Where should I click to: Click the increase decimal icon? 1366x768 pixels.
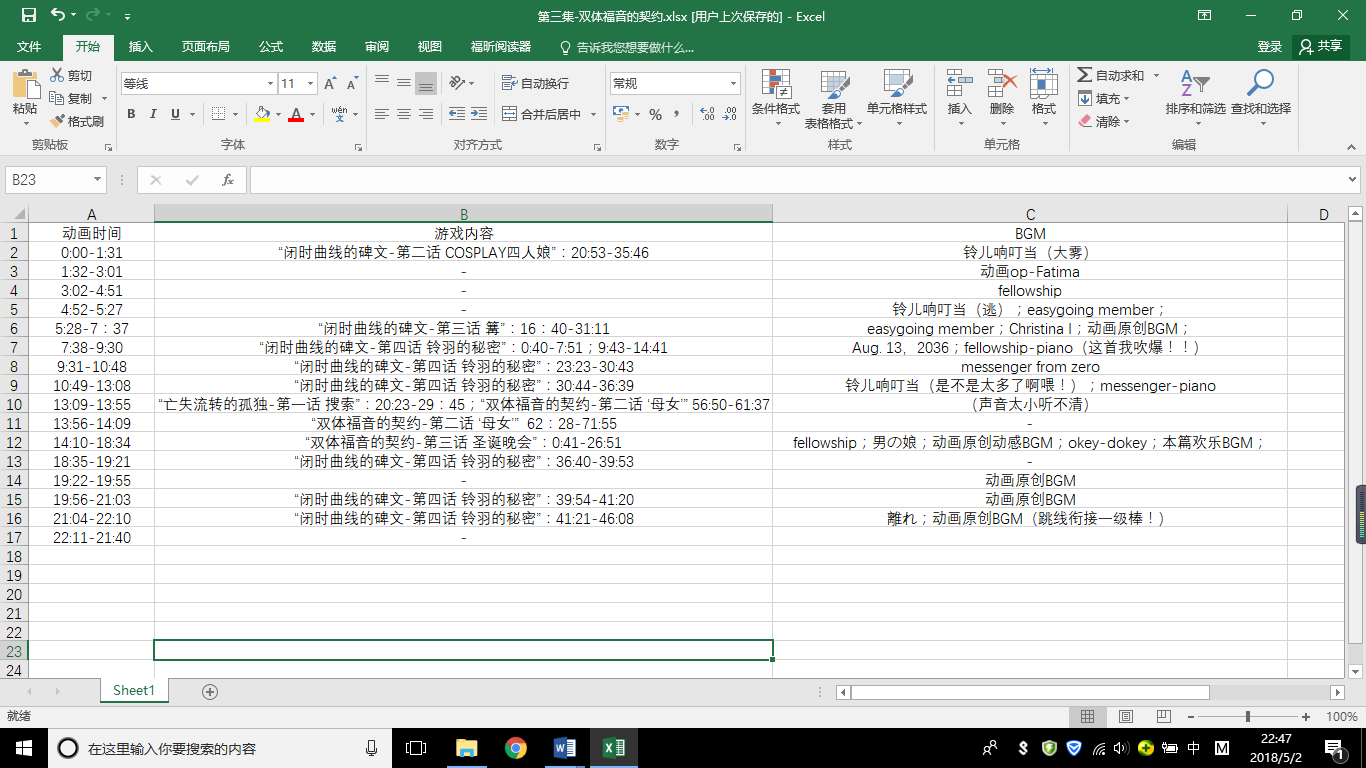tap(708, 114)
